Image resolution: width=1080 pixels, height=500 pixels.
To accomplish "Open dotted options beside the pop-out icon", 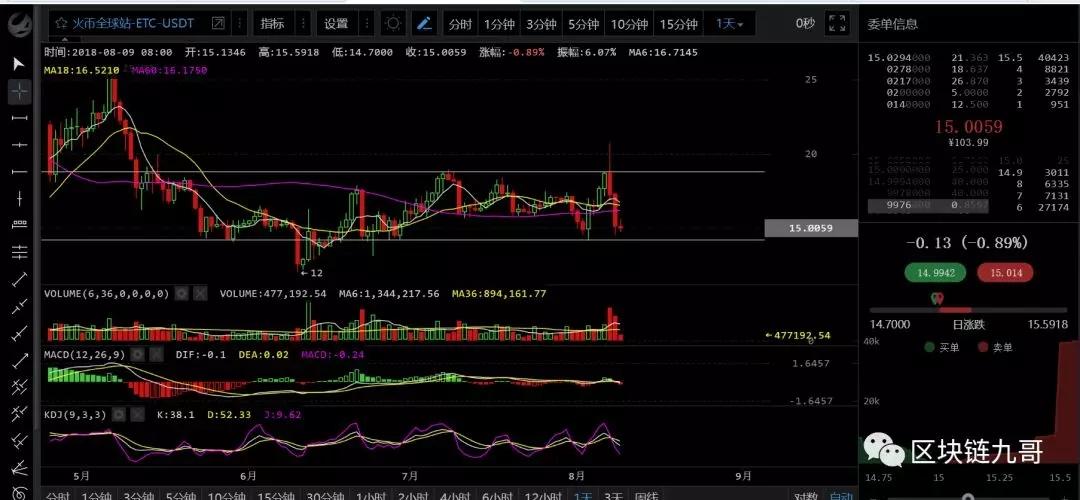I will tap(239, 24).
